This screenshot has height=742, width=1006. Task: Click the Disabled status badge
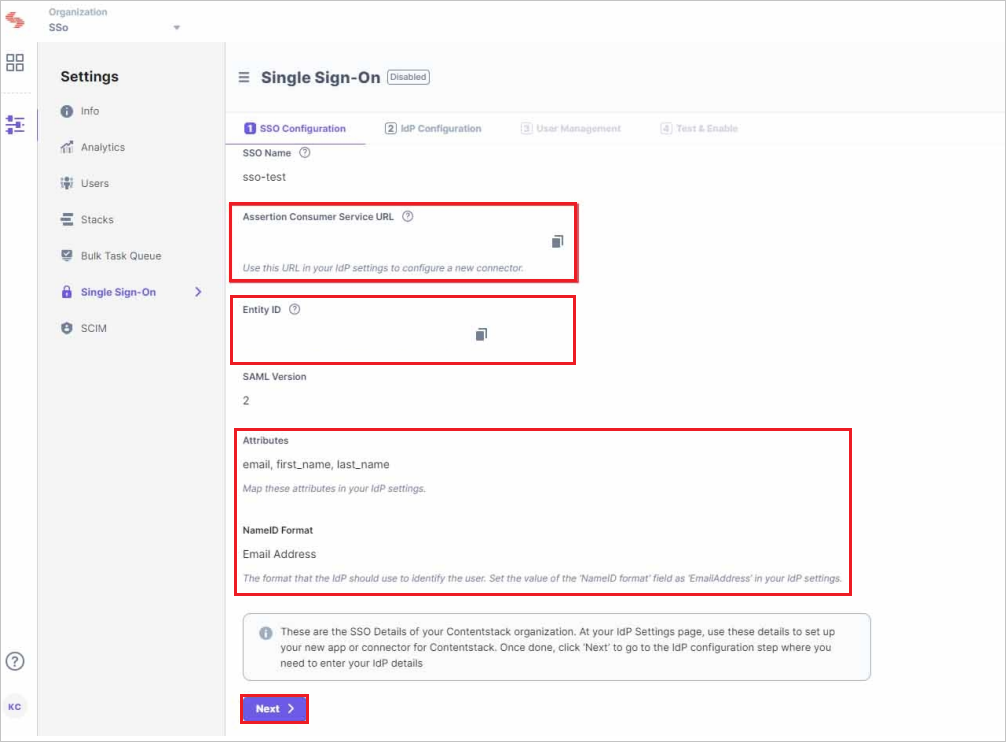click(407, 77)
